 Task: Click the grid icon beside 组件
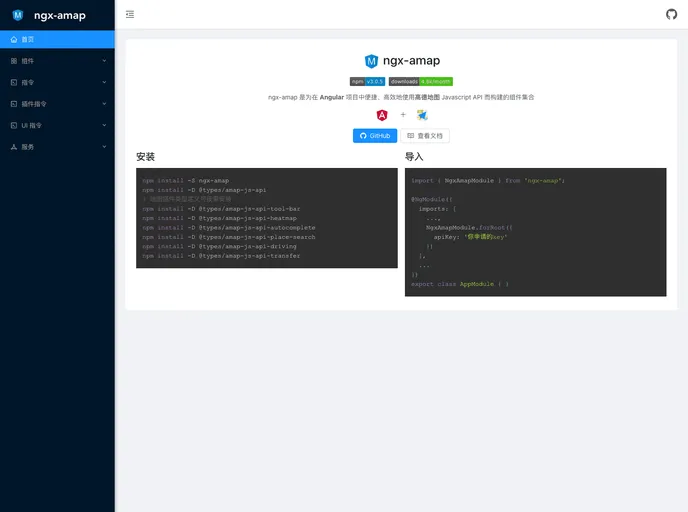pos(14,61)
